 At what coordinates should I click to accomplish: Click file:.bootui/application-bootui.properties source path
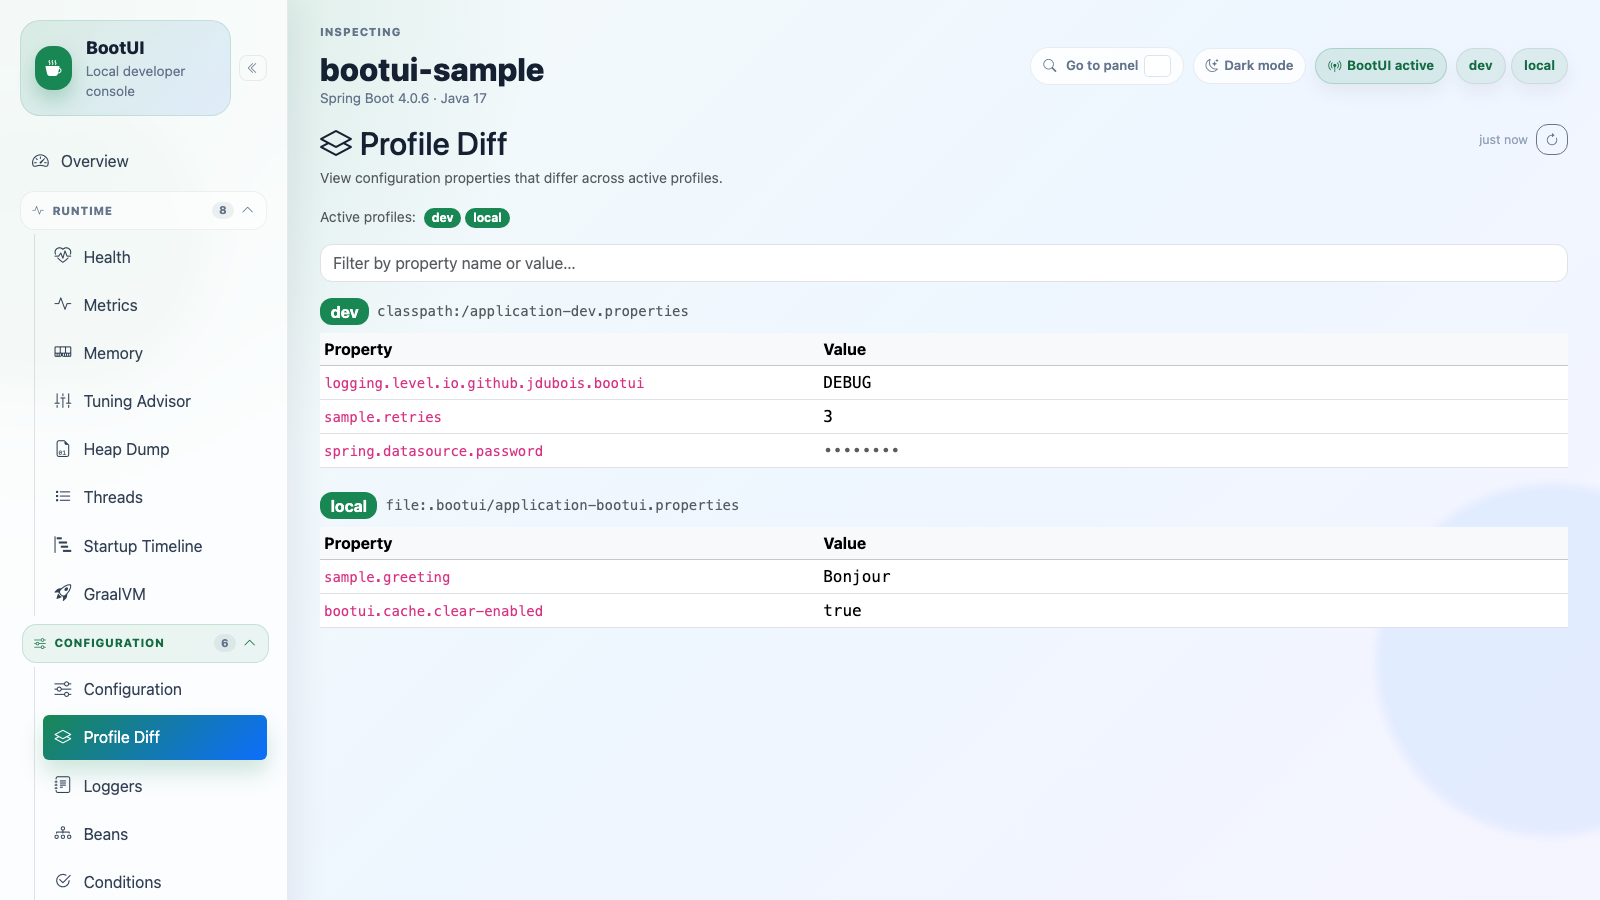(x=562, y=505)
